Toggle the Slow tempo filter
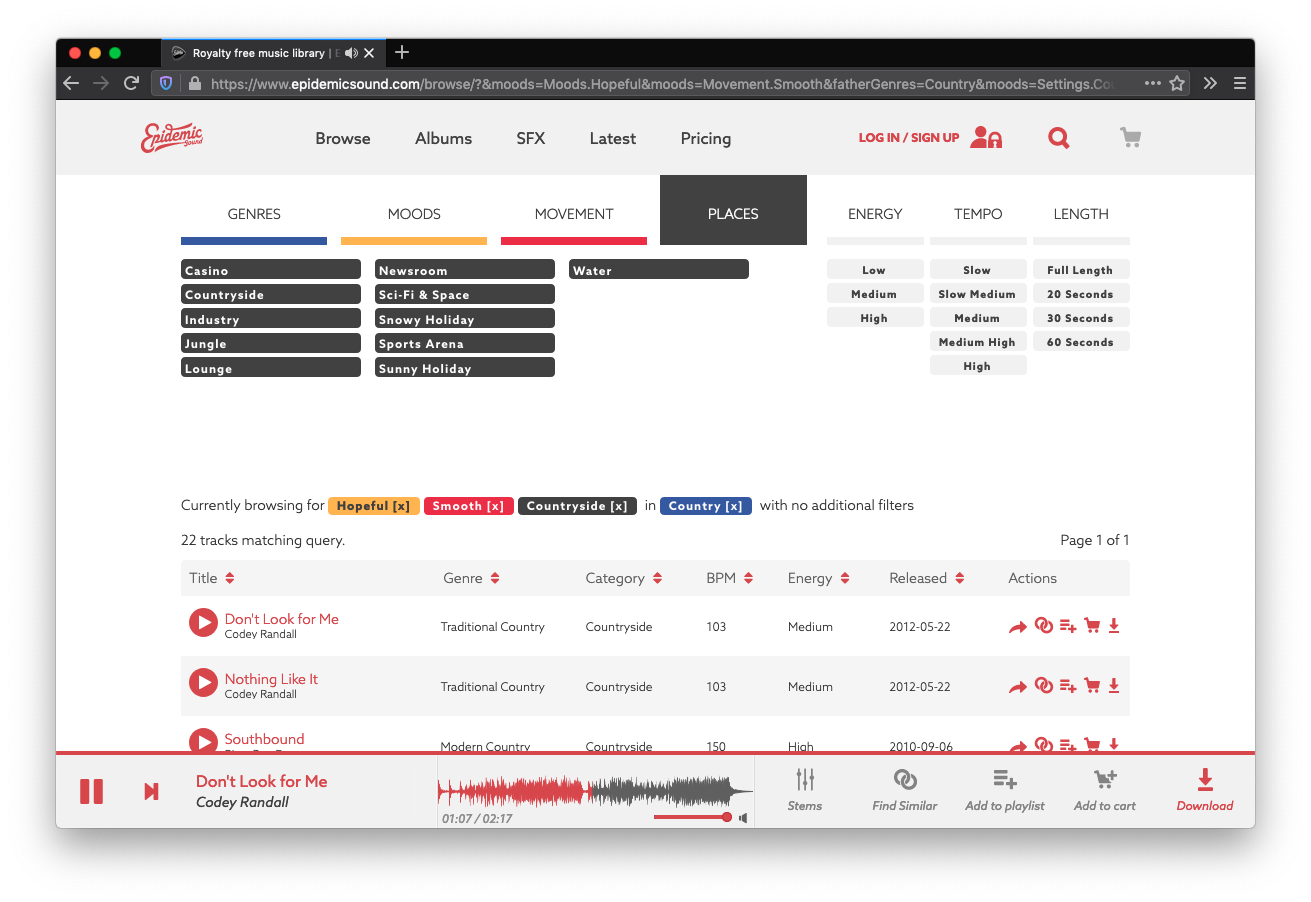The width and height of the screenshot is (1311, 902). point(978,270)
